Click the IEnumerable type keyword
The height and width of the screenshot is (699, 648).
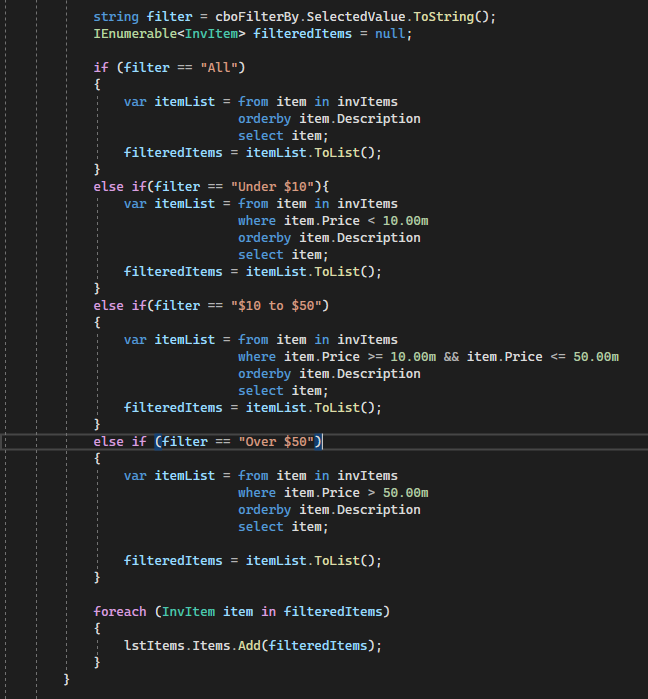click(x=135, y=34)
